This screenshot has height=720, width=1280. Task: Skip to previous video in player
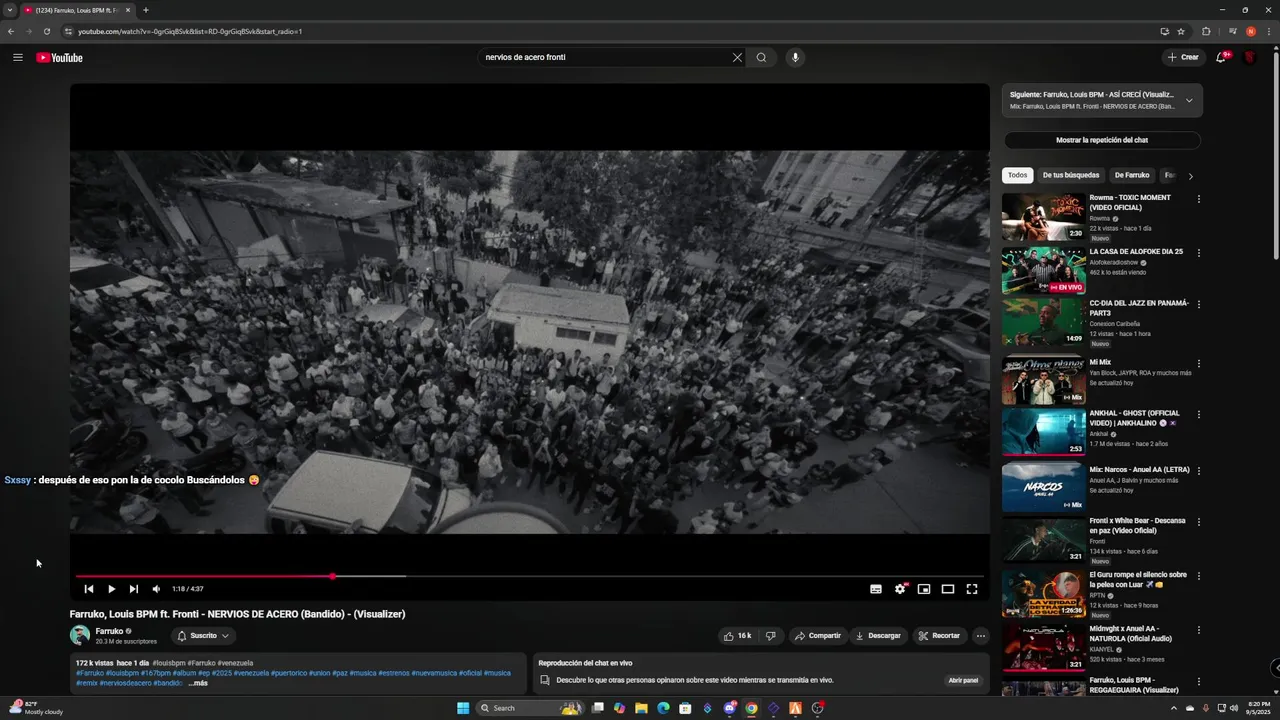[89, 589]
